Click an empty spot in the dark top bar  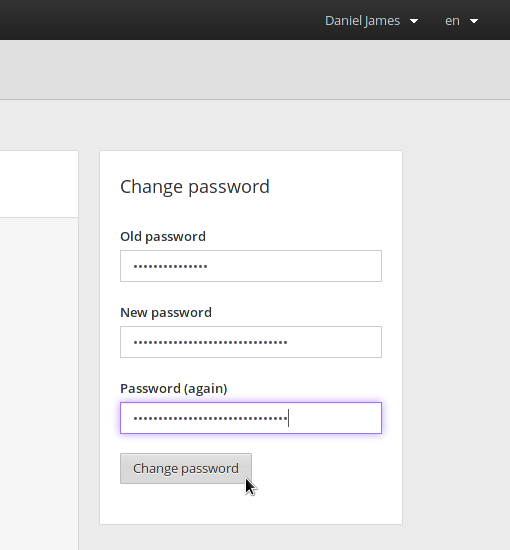(x=158, y=20)
